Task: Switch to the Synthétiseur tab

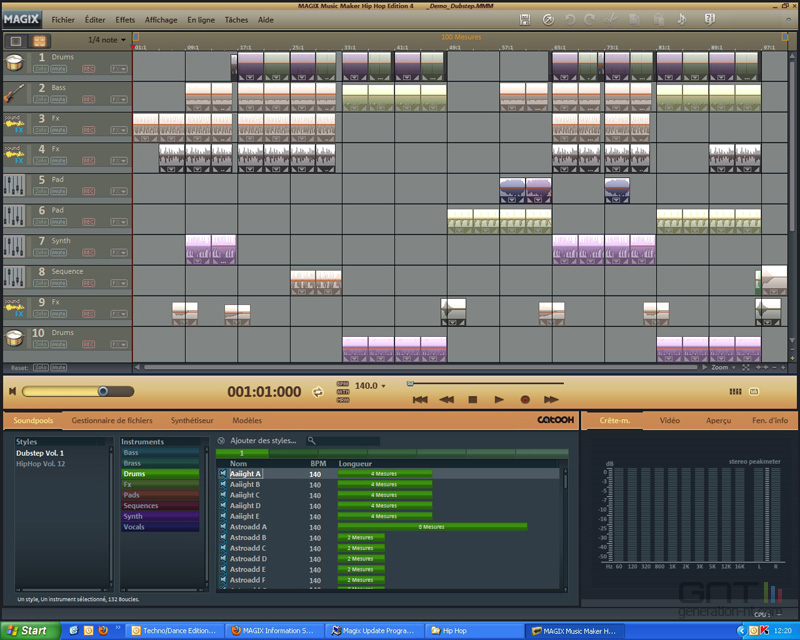Action: [x=192, y=421]
